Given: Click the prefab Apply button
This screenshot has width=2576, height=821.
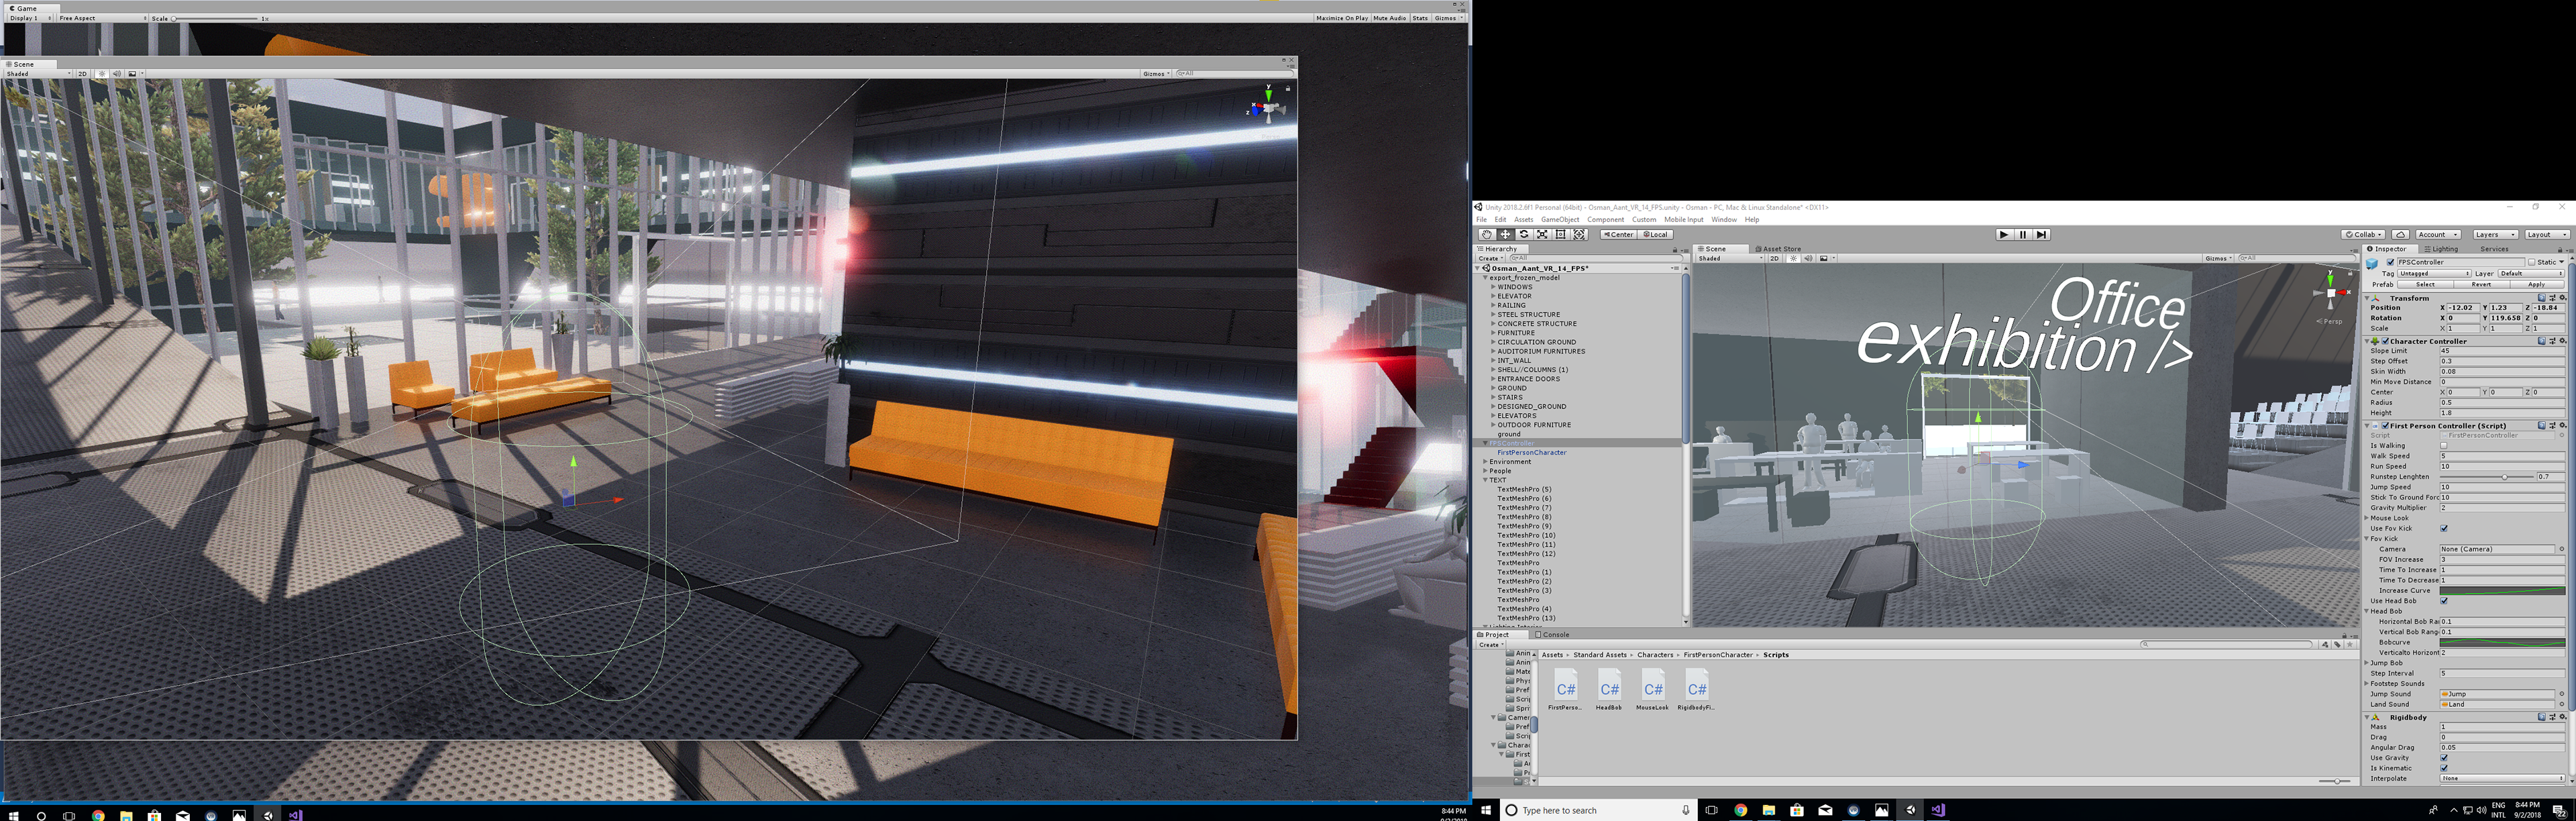Looking at the screenshot, I should (2536, 284).
